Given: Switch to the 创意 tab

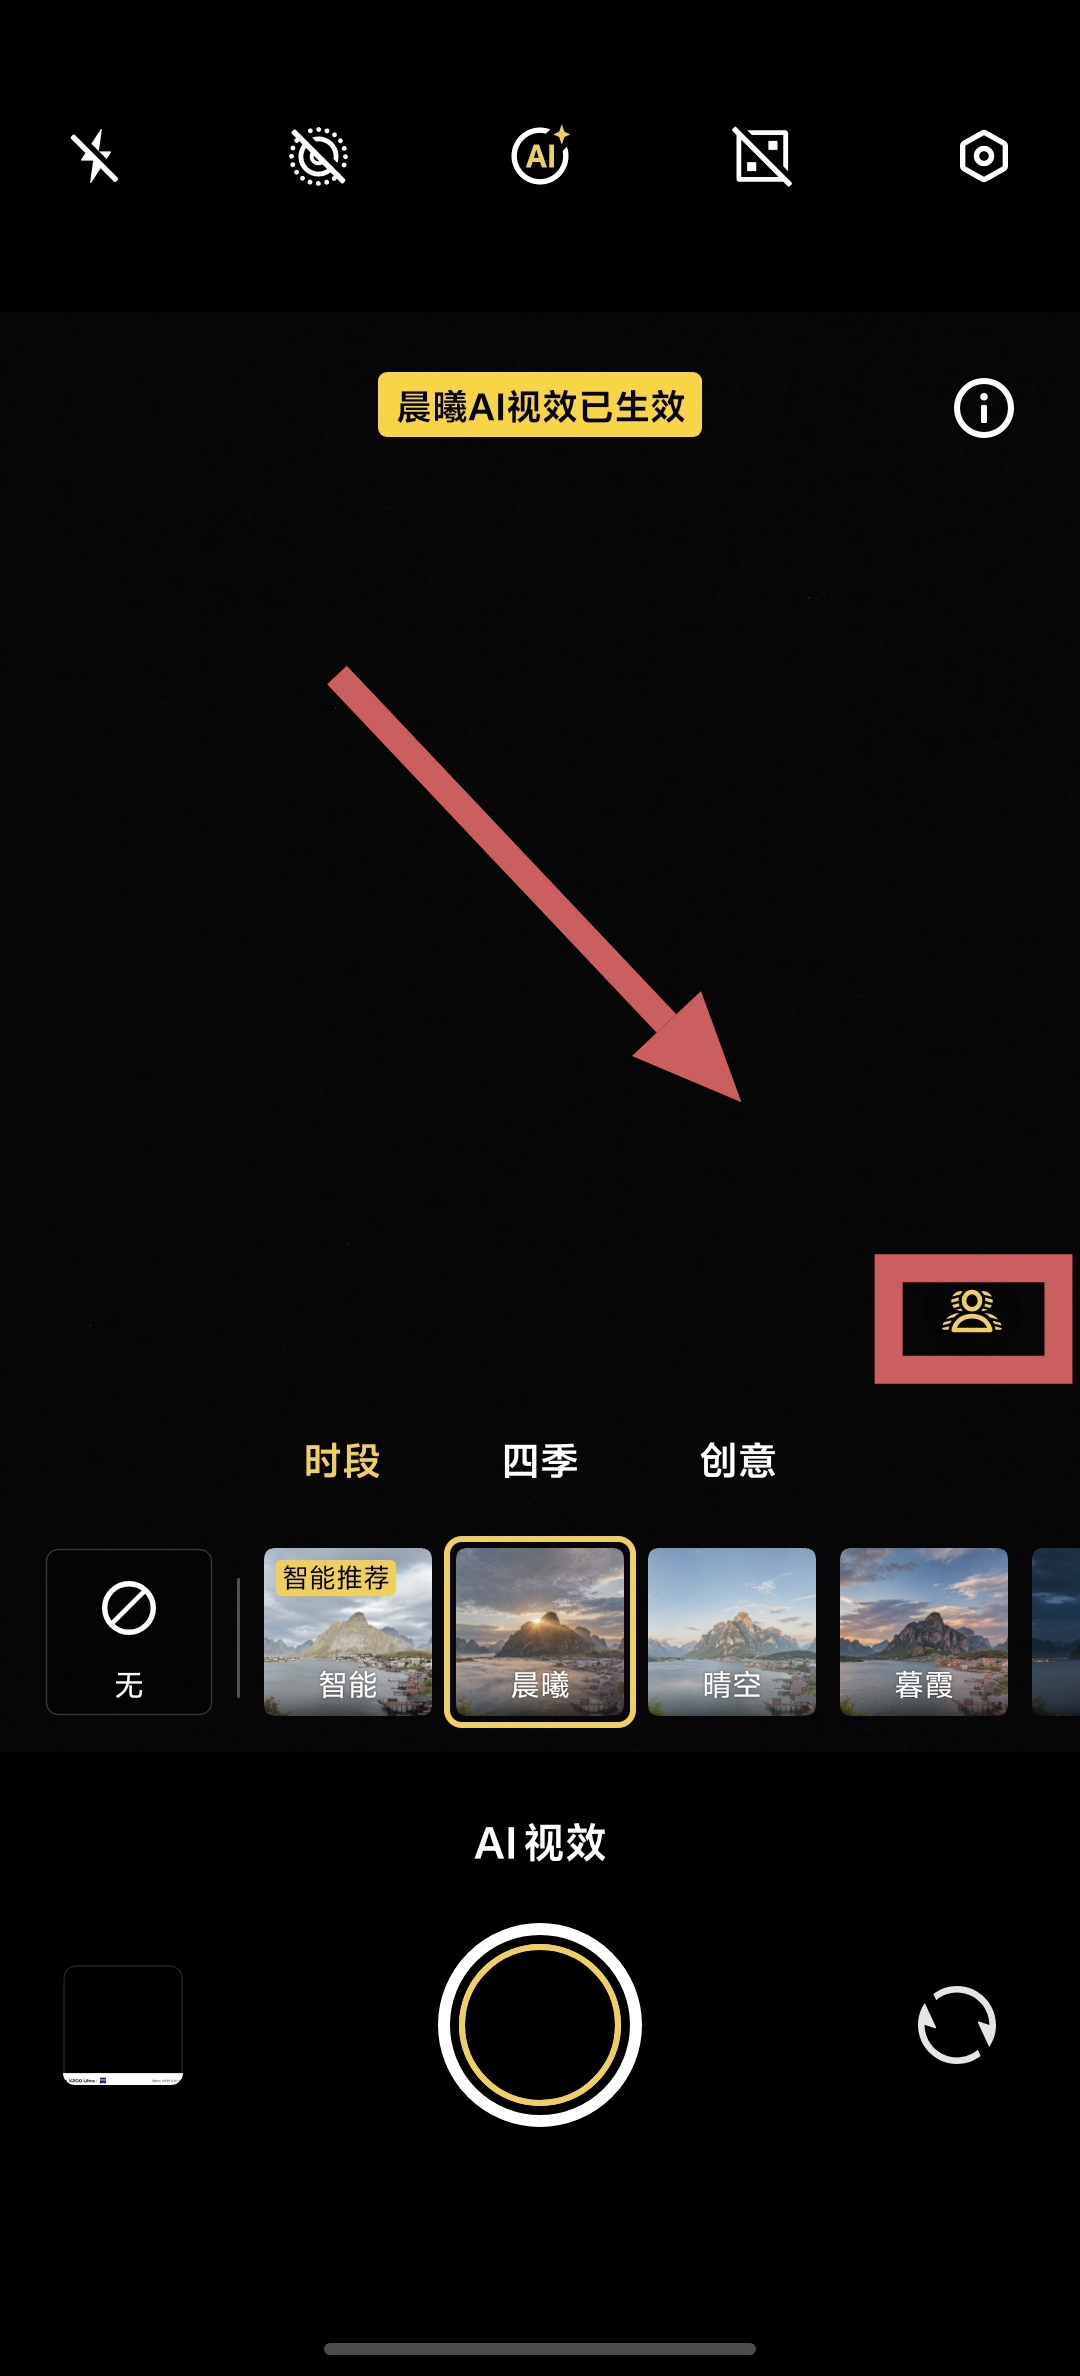Looking at the screenshot, I should [x=738, y=1461].
